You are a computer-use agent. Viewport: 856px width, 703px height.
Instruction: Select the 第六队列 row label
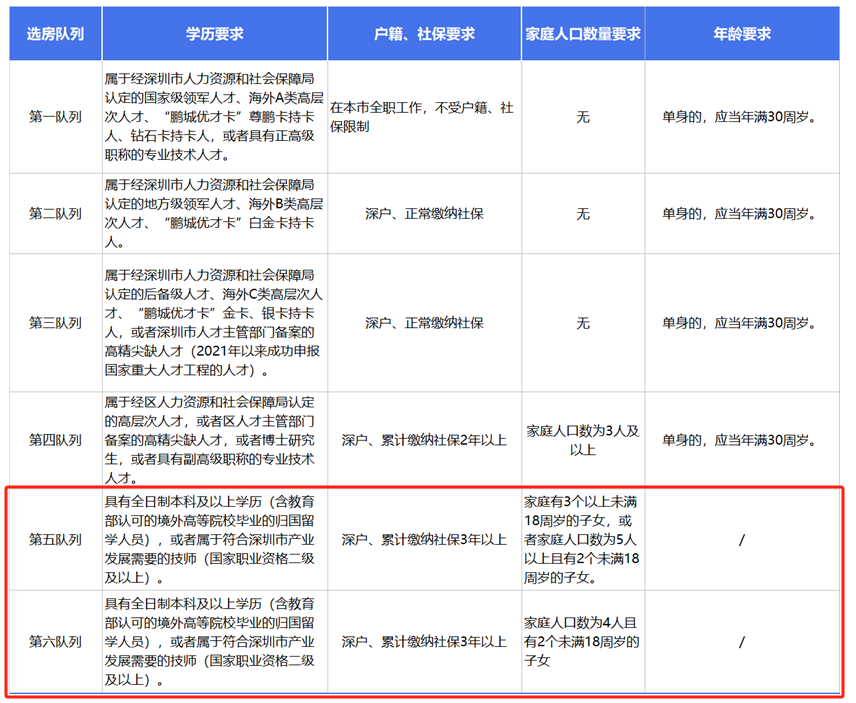click(55, 641)
